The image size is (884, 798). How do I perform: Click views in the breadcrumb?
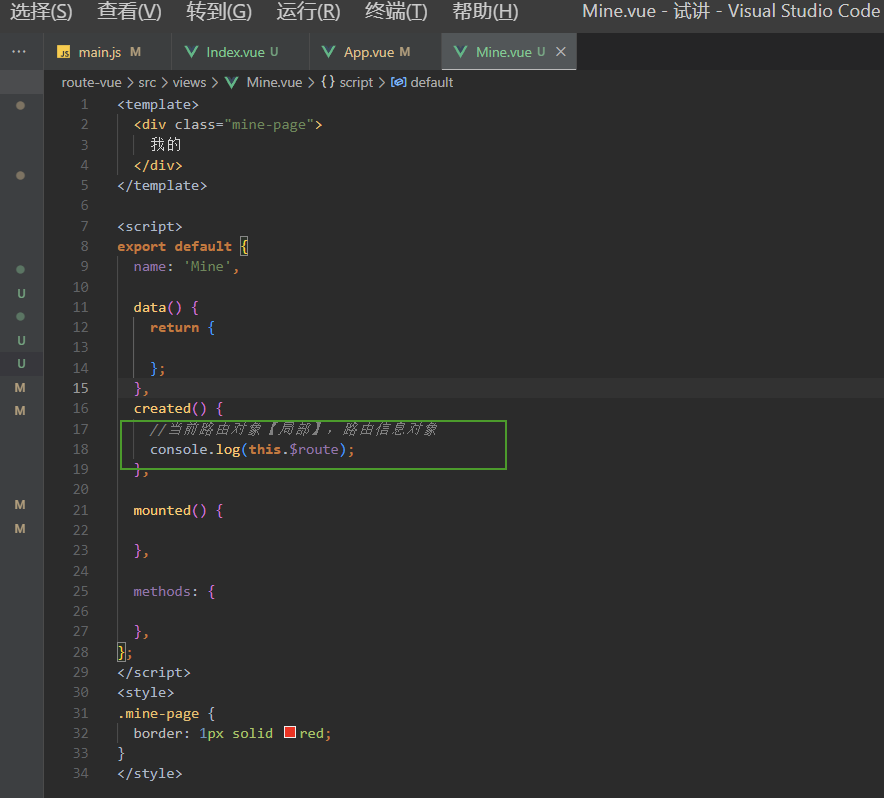[189, 82]
